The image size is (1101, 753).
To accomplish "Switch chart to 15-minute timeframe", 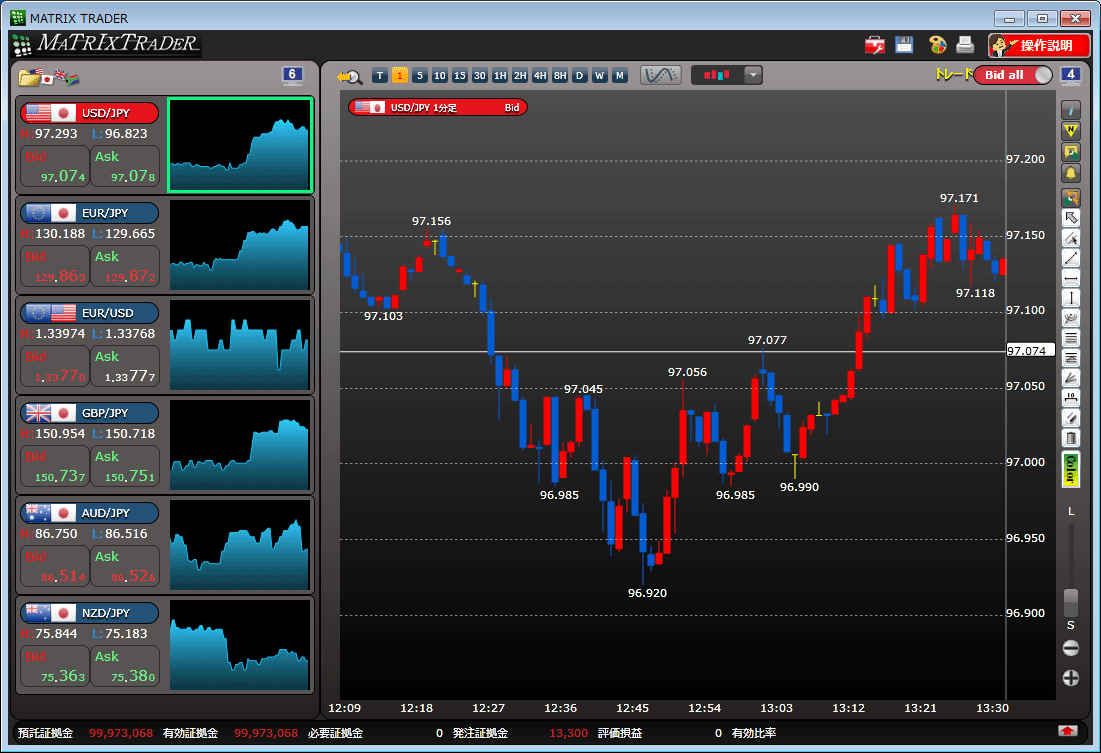I will tap(460, 75).
